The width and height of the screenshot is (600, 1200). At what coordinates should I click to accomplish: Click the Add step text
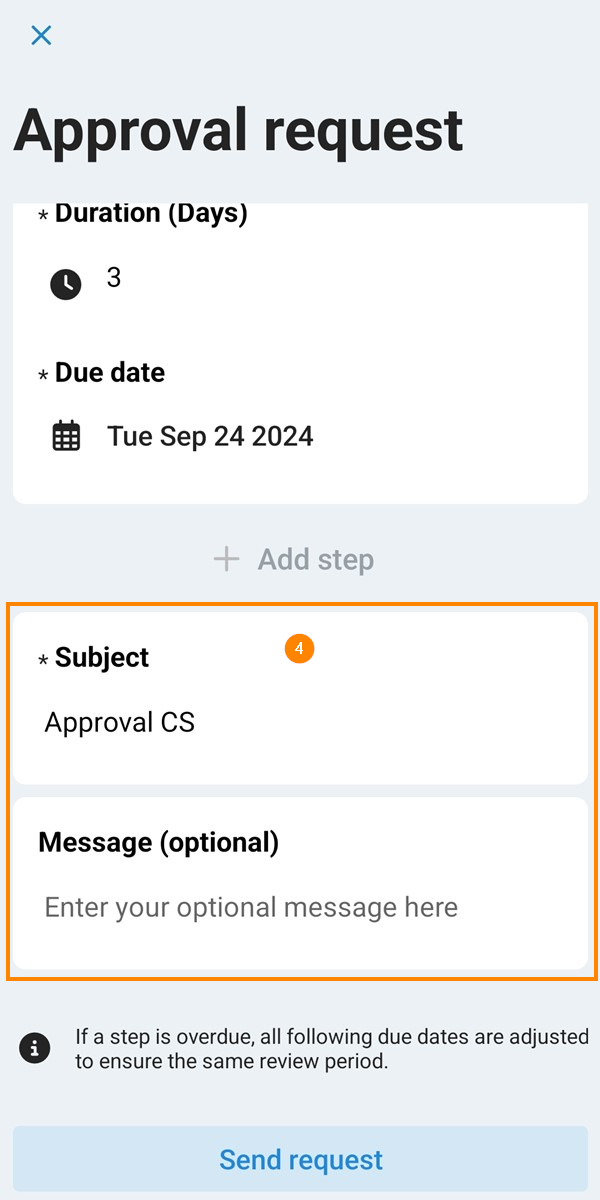(x=315, y=559)
